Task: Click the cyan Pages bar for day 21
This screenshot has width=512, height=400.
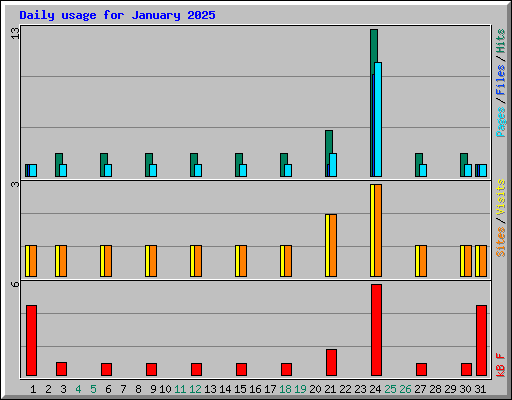Action: click(x=333, y=165)
